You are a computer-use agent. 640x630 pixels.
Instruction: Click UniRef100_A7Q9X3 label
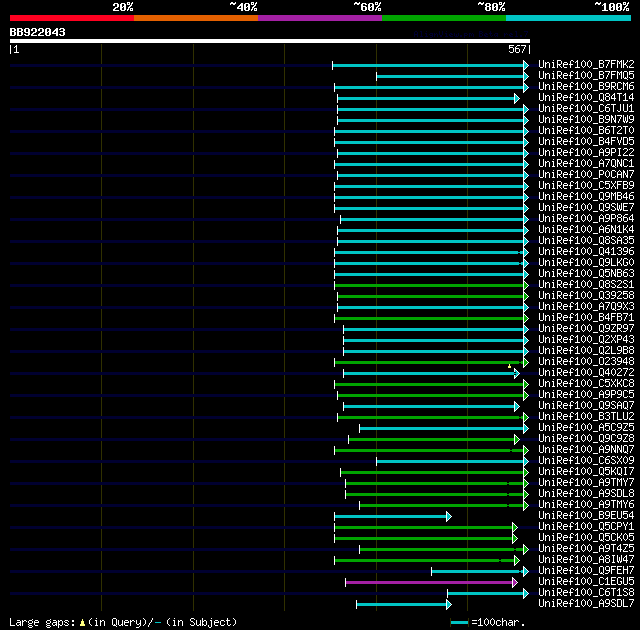click(586, 307)
